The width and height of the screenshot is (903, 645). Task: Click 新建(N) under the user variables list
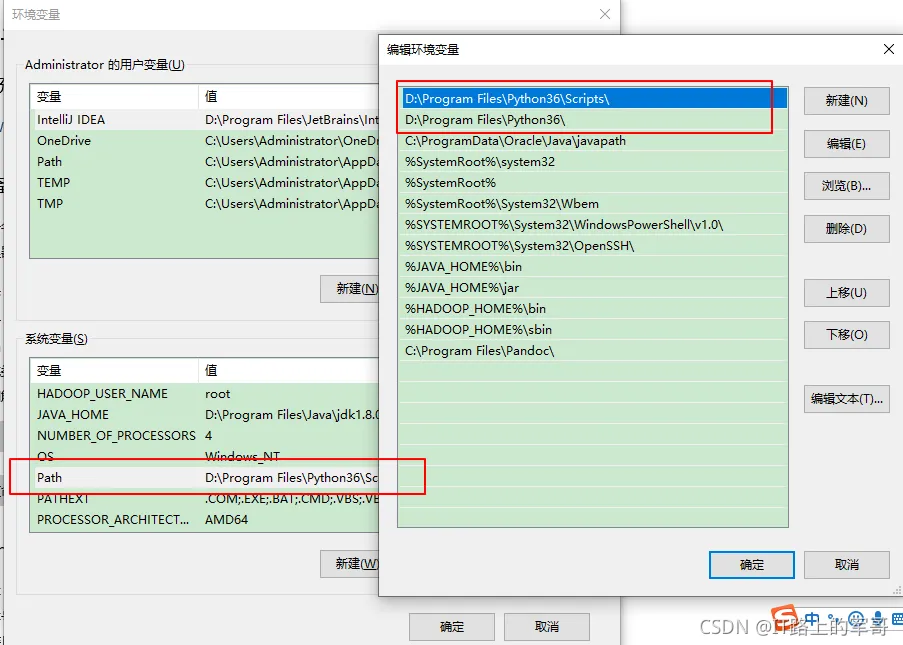point(350,289)
